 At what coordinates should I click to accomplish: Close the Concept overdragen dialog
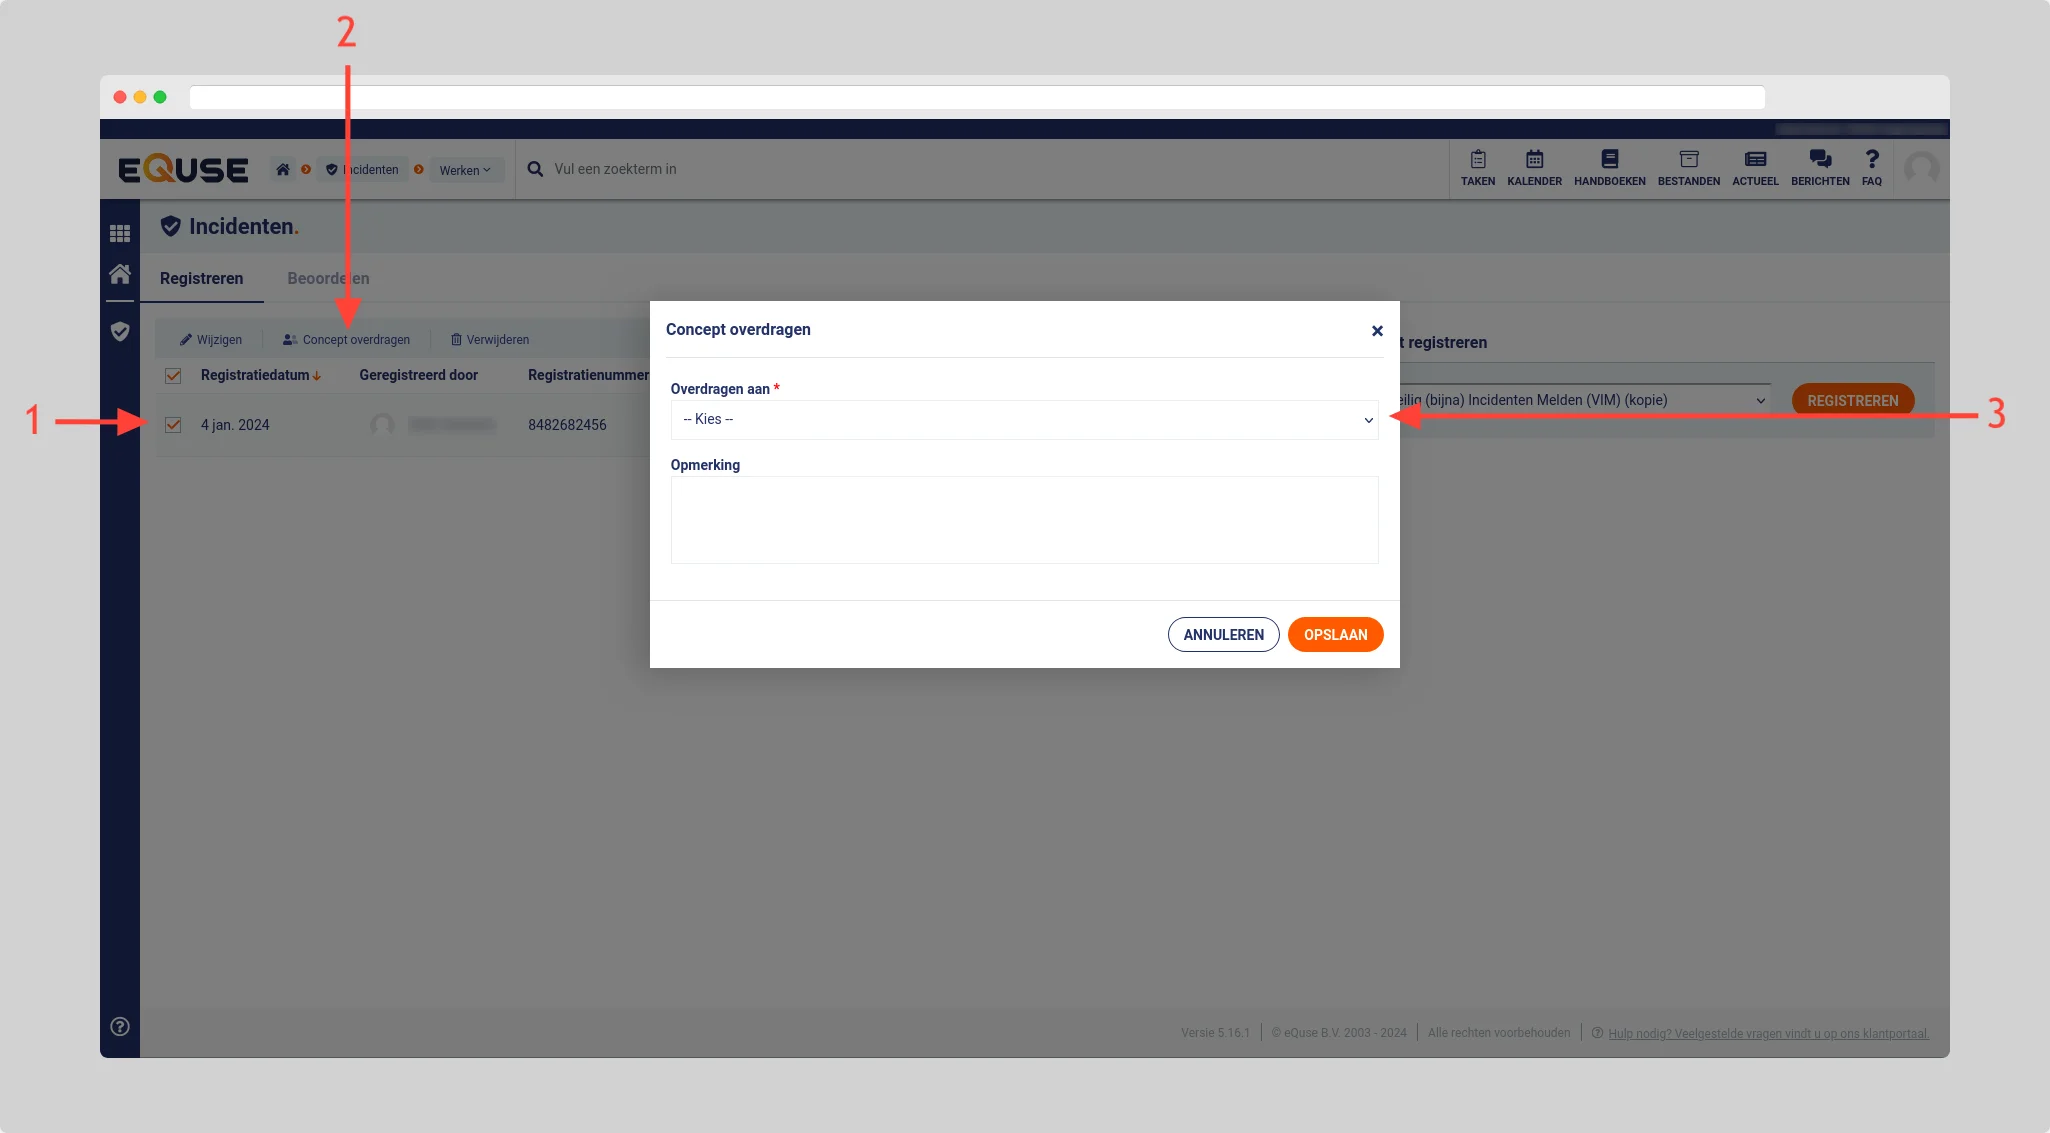(x=1377, y=331)
